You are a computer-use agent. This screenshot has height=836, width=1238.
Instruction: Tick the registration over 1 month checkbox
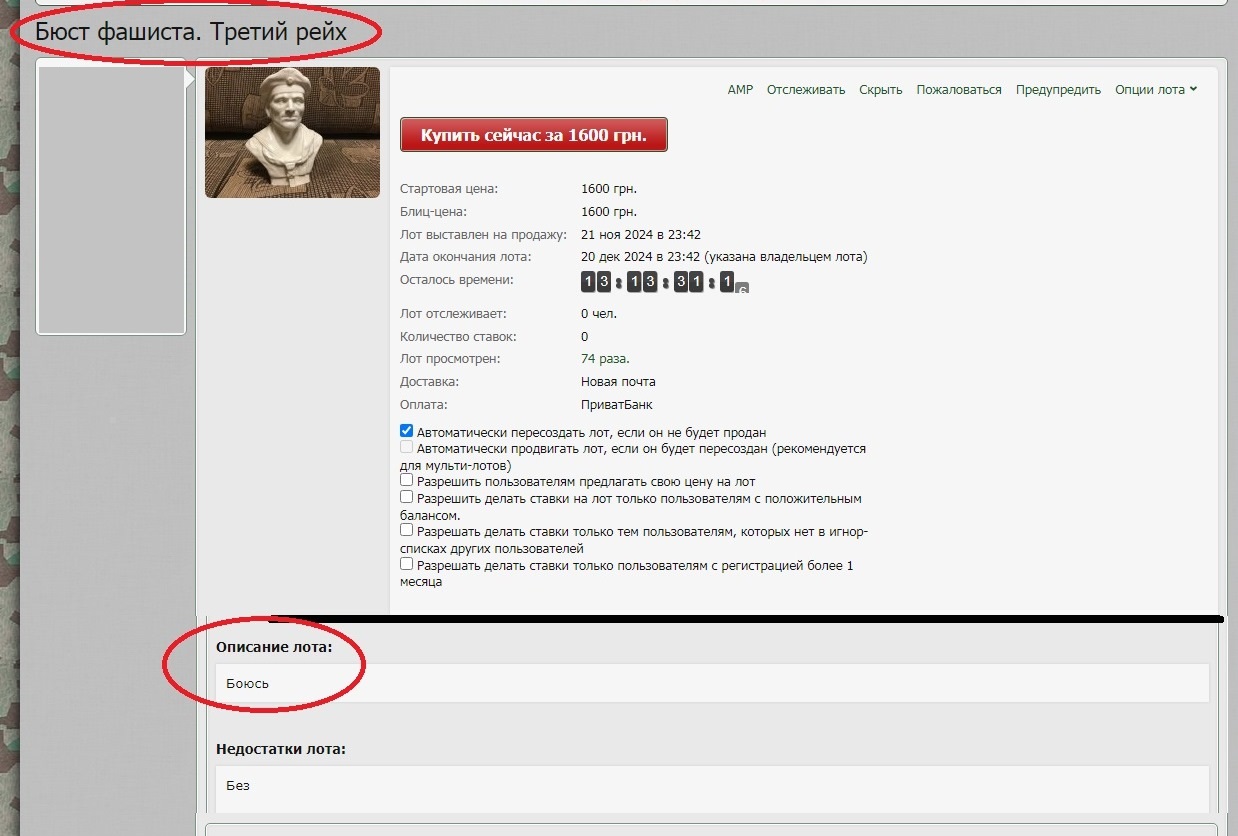click(x=407, y=565)
